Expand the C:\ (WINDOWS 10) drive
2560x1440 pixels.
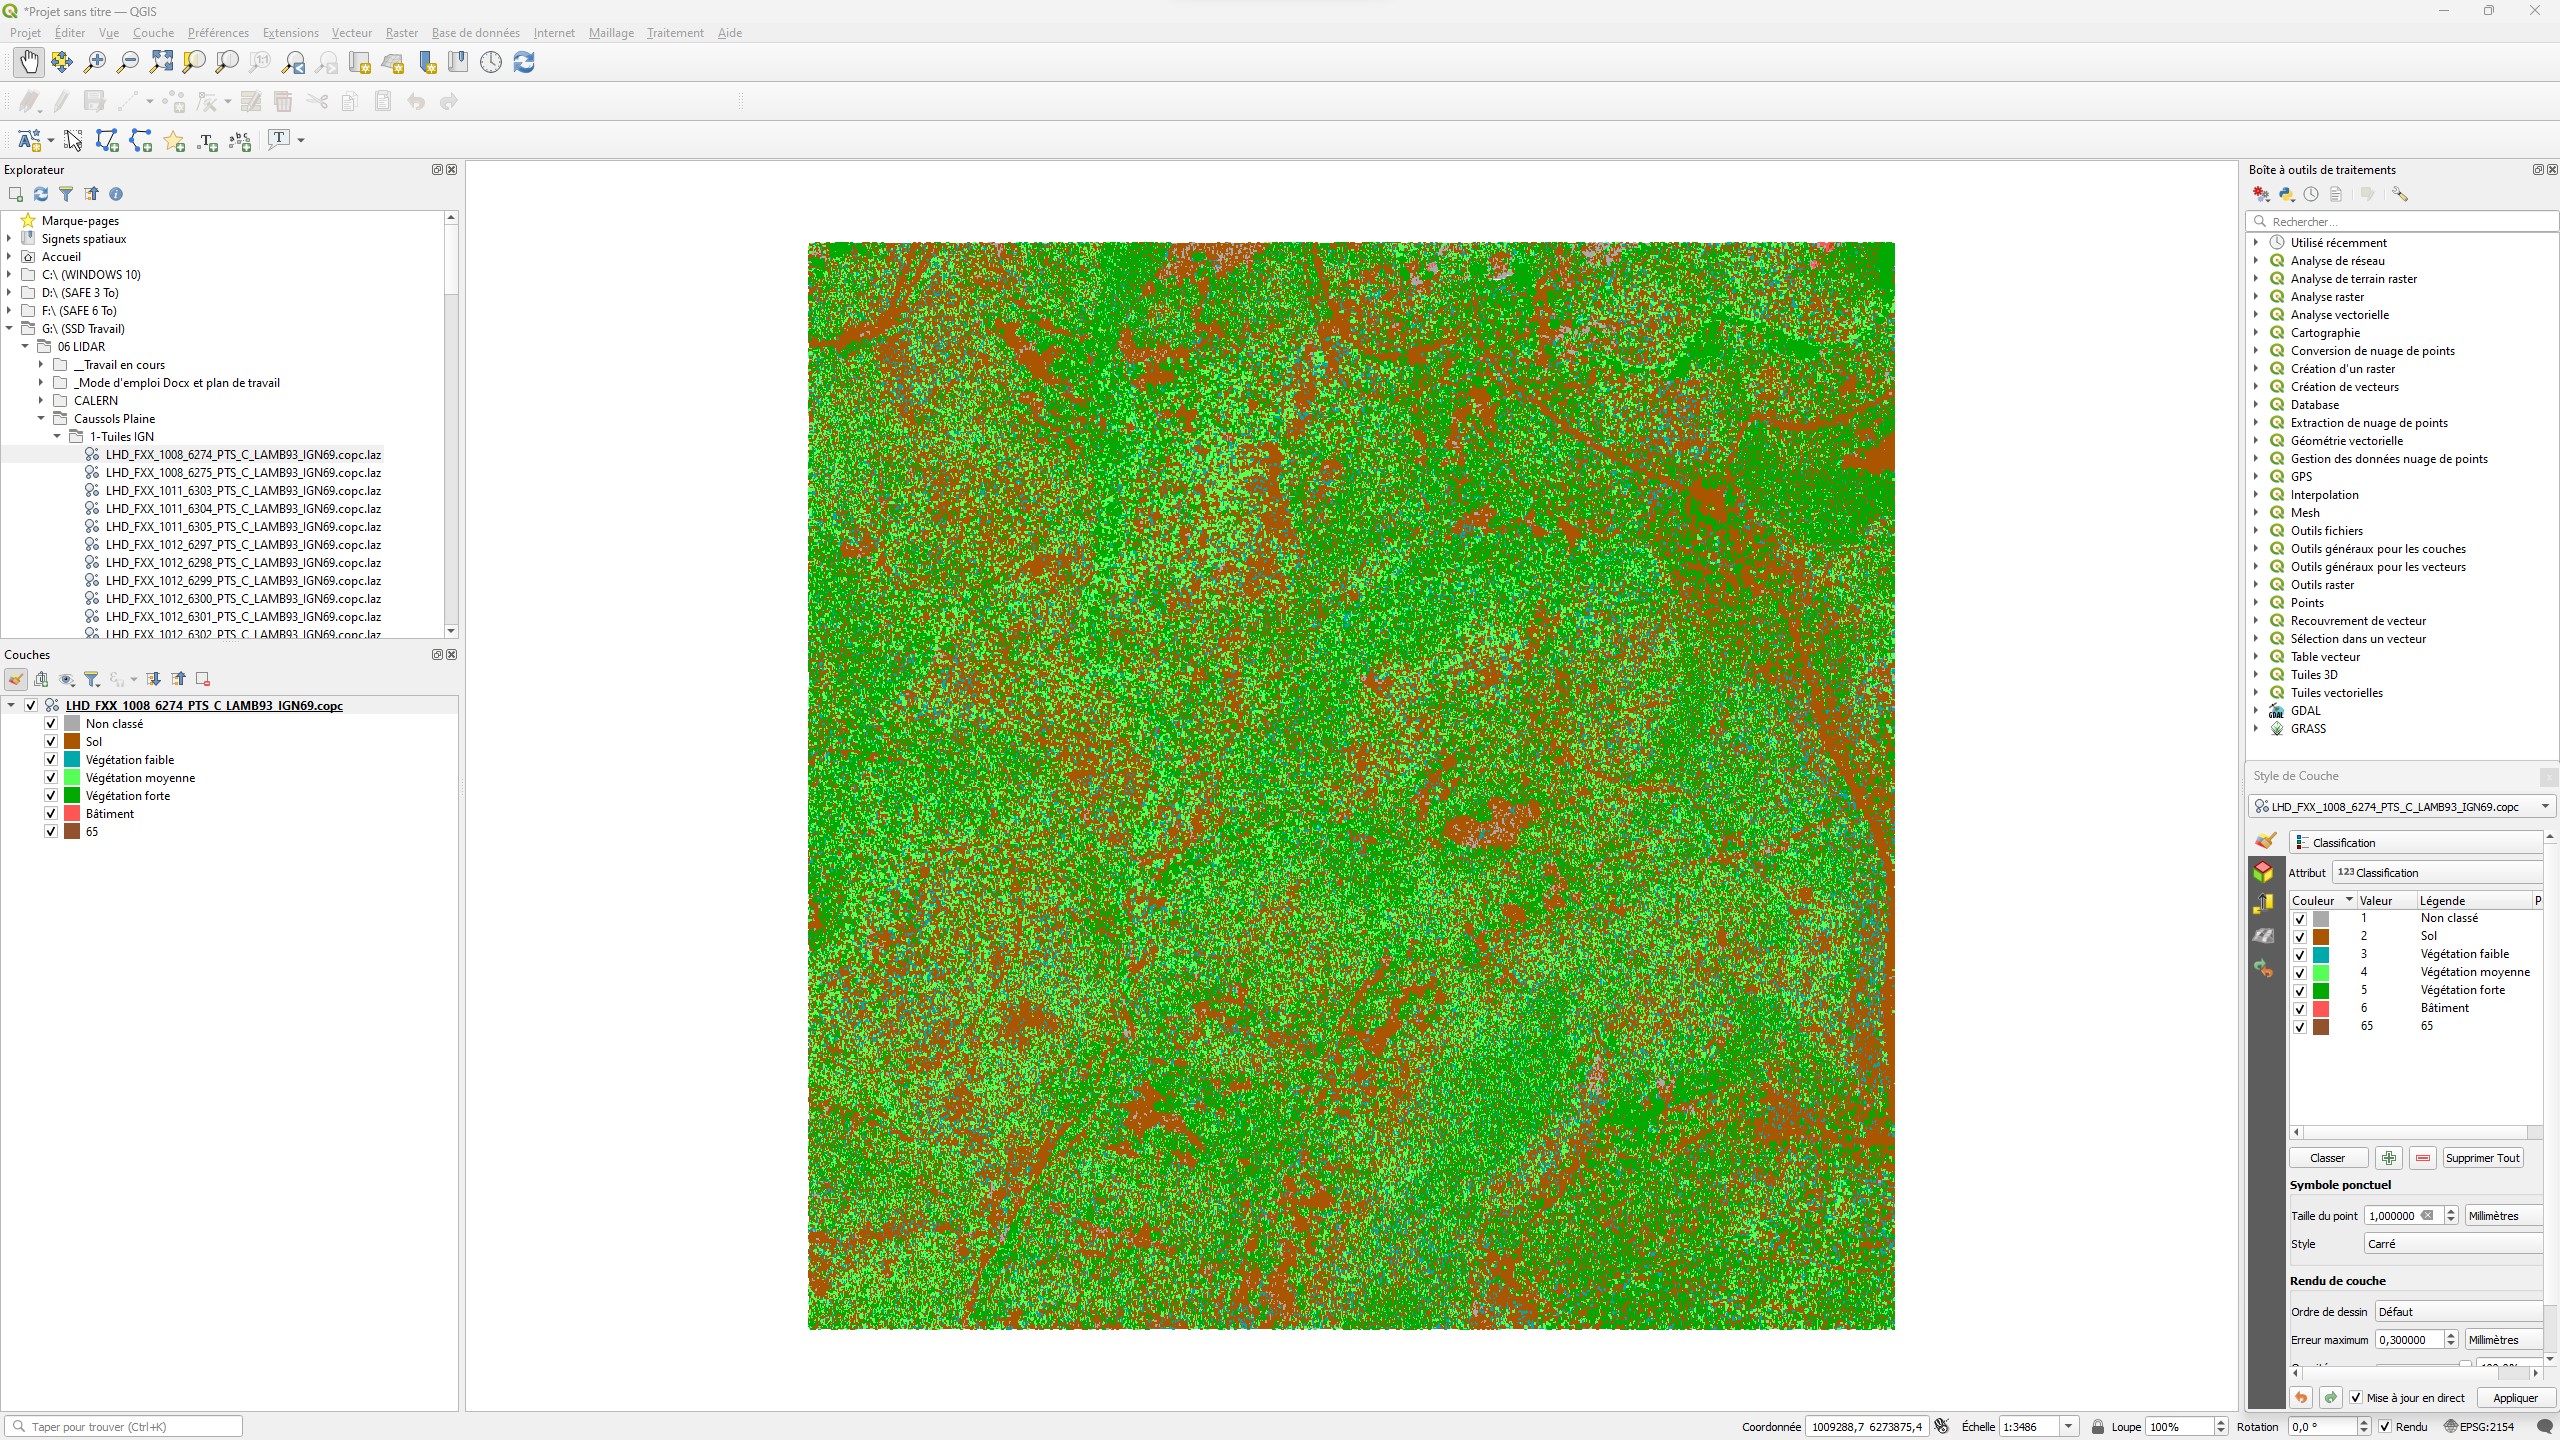(x=9, y=275)
